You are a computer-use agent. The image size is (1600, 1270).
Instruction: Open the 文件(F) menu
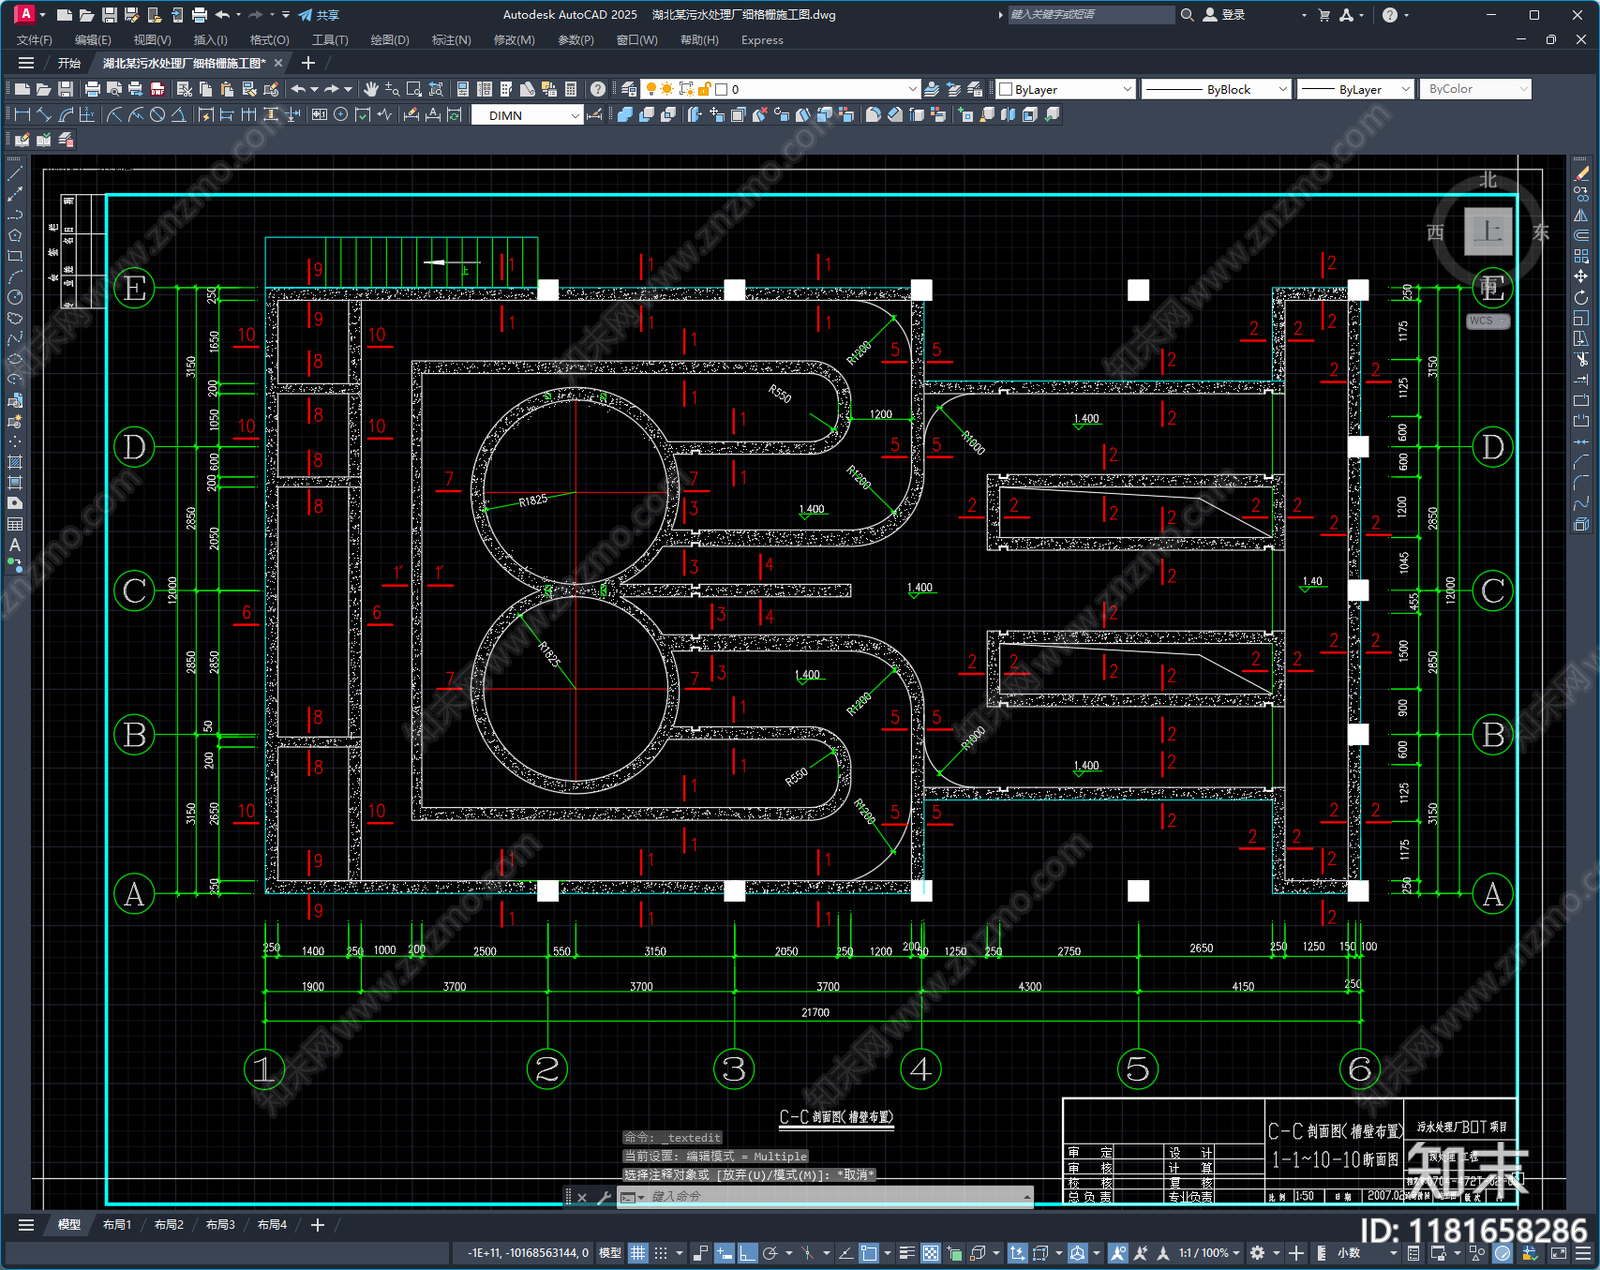34,40
